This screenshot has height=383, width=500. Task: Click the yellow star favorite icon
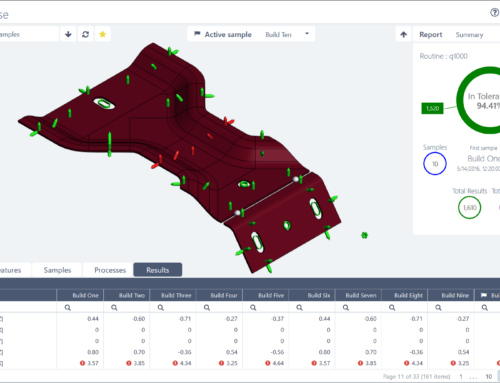(103, 34)
